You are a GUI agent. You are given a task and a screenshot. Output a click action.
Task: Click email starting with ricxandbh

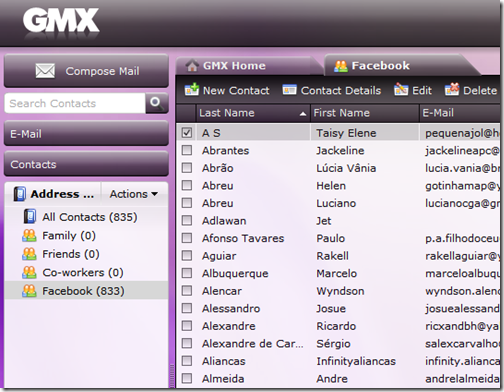tap(462, 326)
